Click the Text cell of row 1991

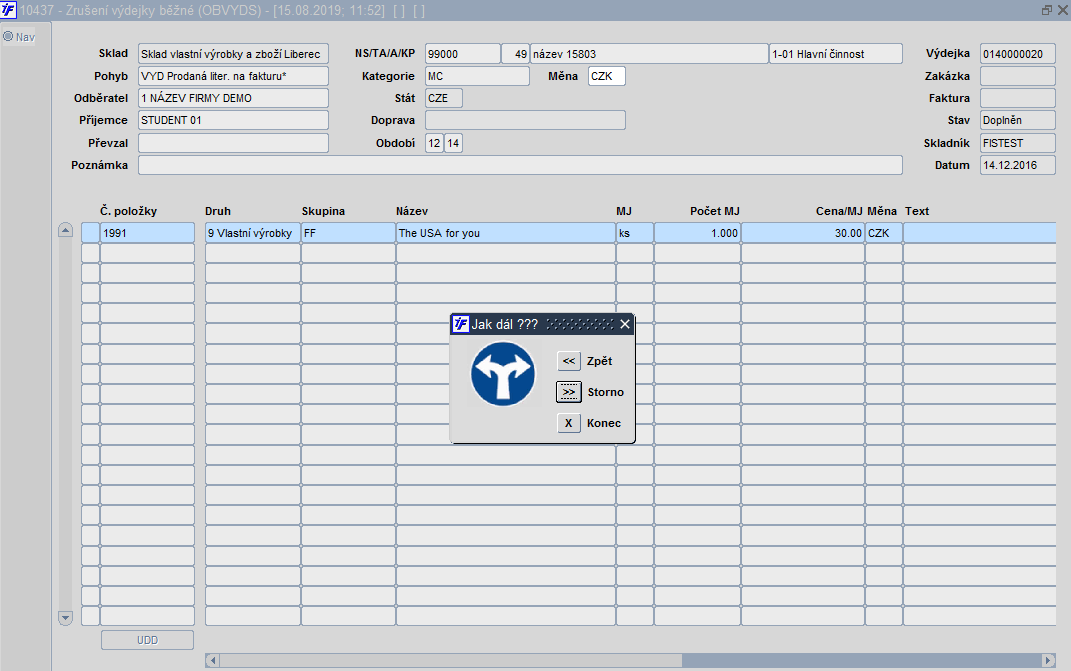click(x=979, y=233)
